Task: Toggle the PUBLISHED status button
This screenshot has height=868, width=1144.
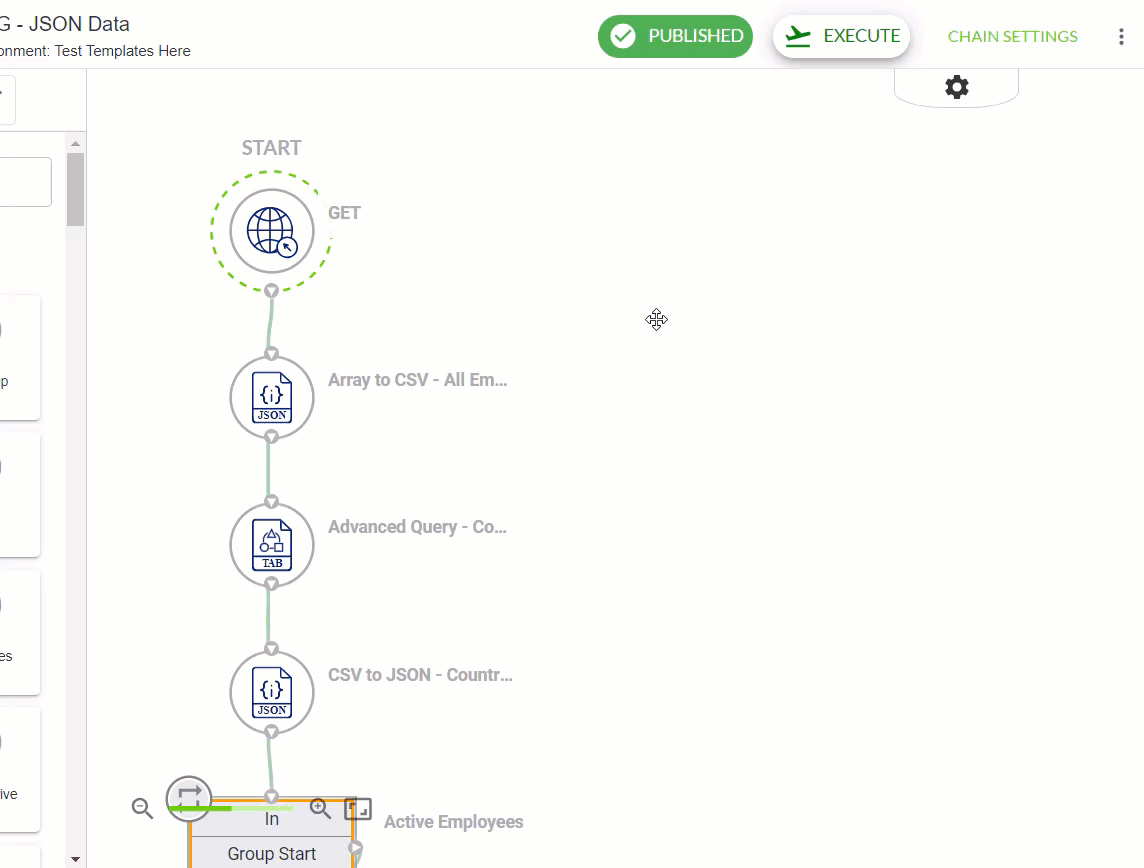Action: point(675,36)
